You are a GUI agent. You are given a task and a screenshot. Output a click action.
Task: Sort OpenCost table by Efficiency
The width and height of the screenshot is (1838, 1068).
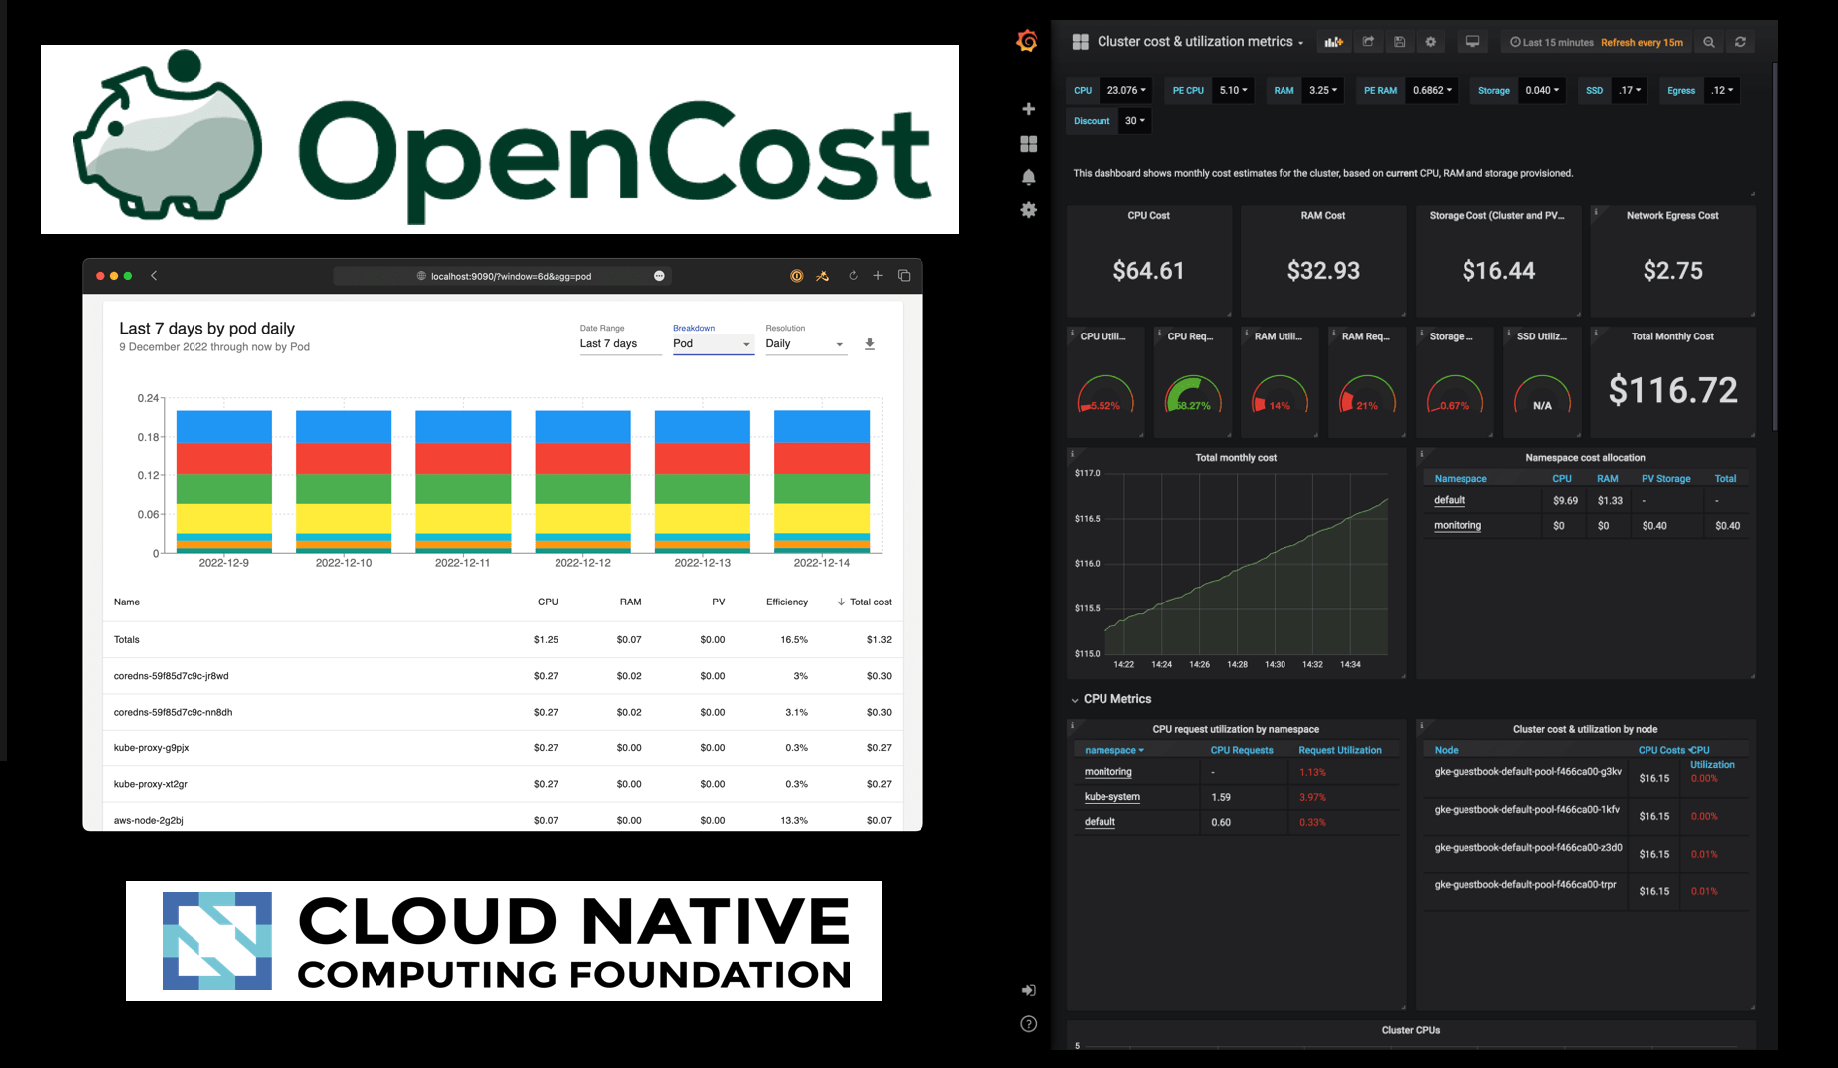787,602
